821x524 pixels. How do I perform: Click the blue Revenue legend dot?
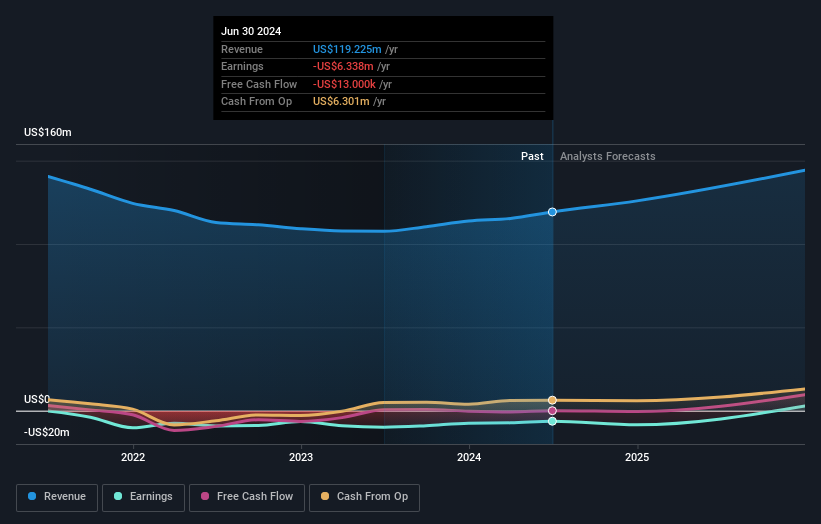coord(32,496)
